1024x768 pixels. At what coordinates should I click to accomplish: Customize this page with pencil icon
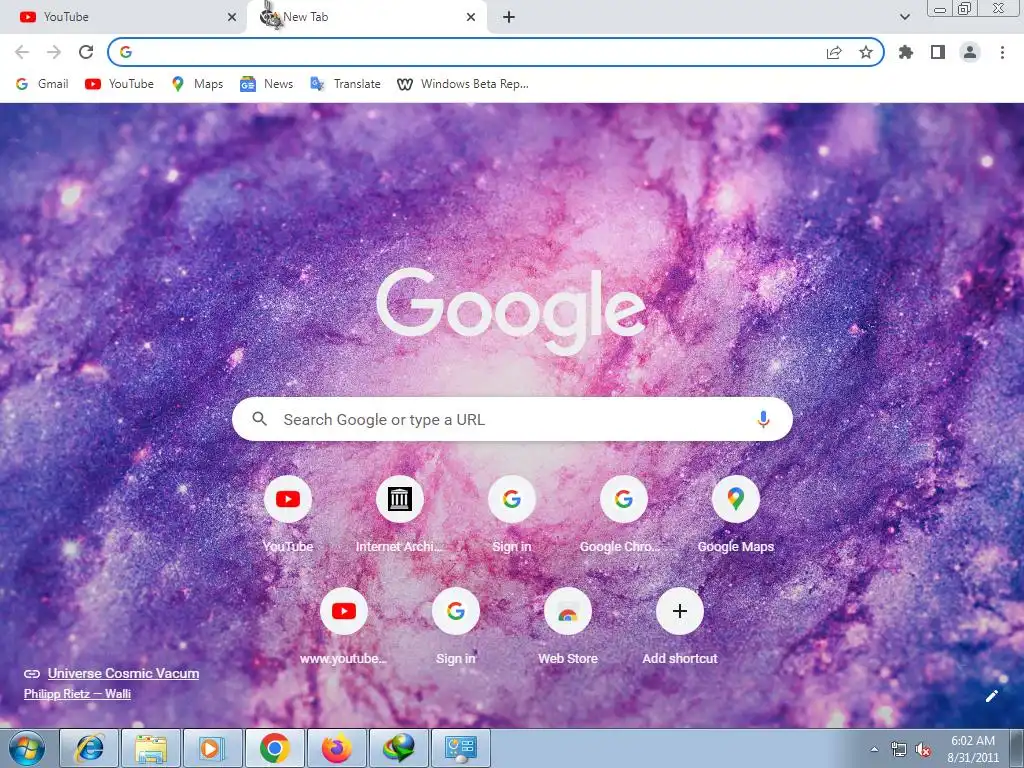(x=992, y=696)
